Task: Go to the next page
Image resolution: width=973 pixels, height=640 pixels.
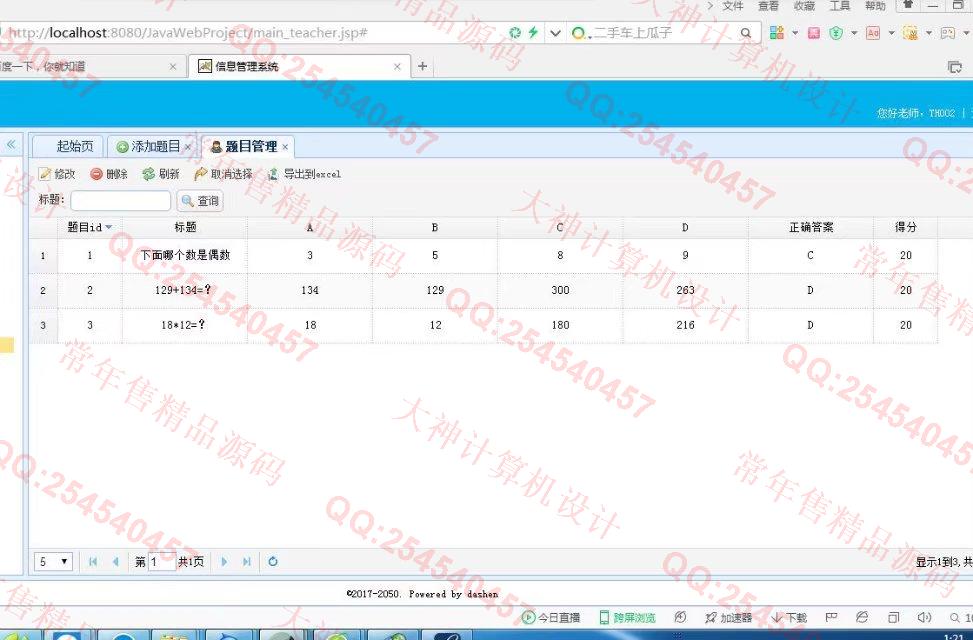Action: (224, 562)
